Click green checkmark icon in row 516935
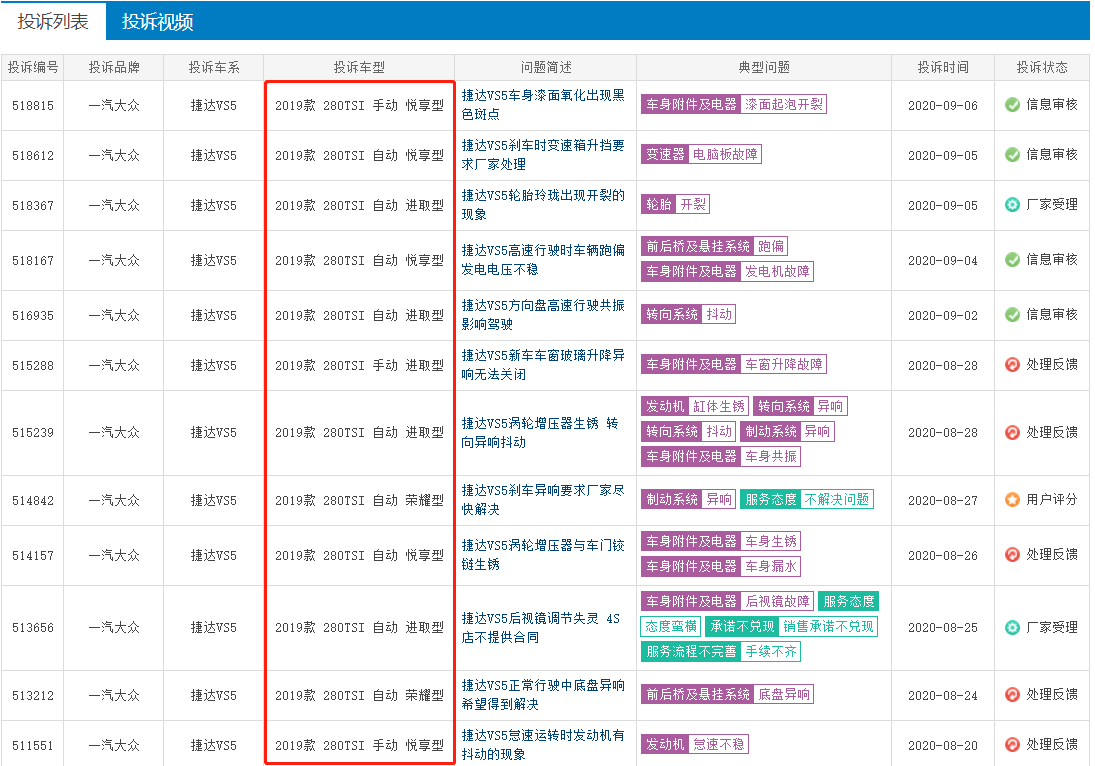Image resolution: width=1095 pixels, height=766 pixels. 1012,315
